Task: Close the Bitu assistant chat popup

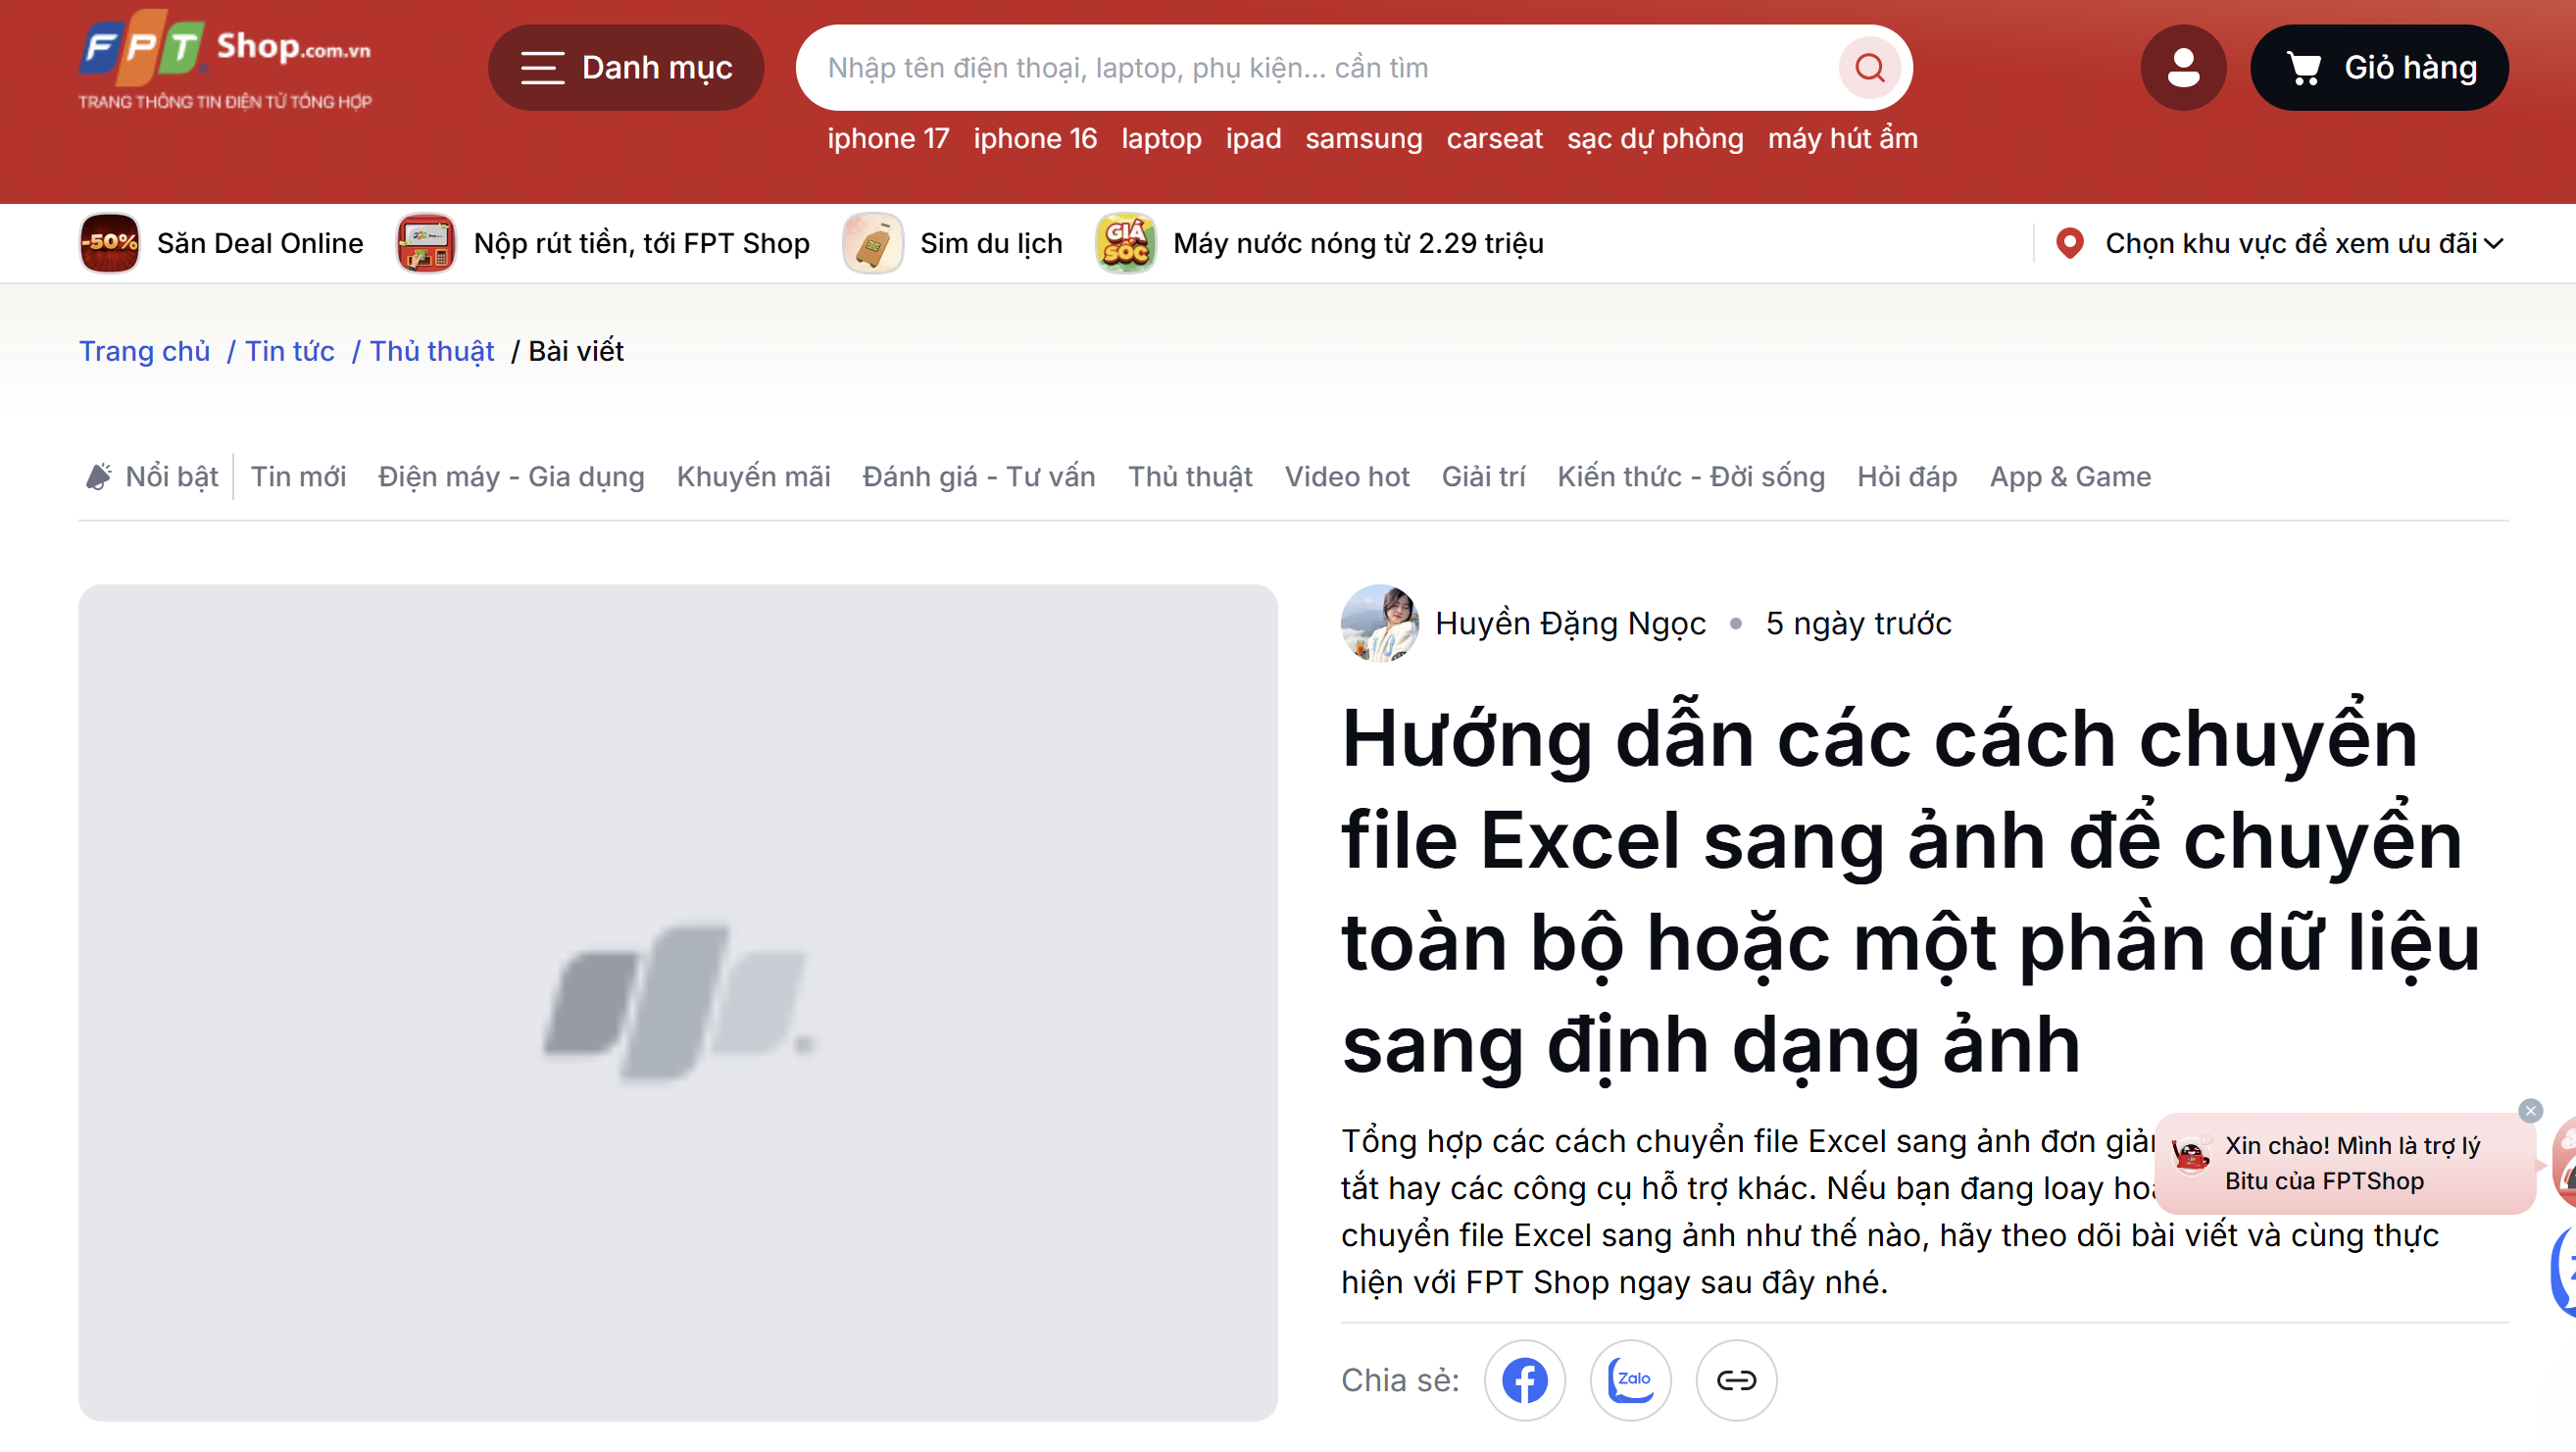Action: 2530,1110
